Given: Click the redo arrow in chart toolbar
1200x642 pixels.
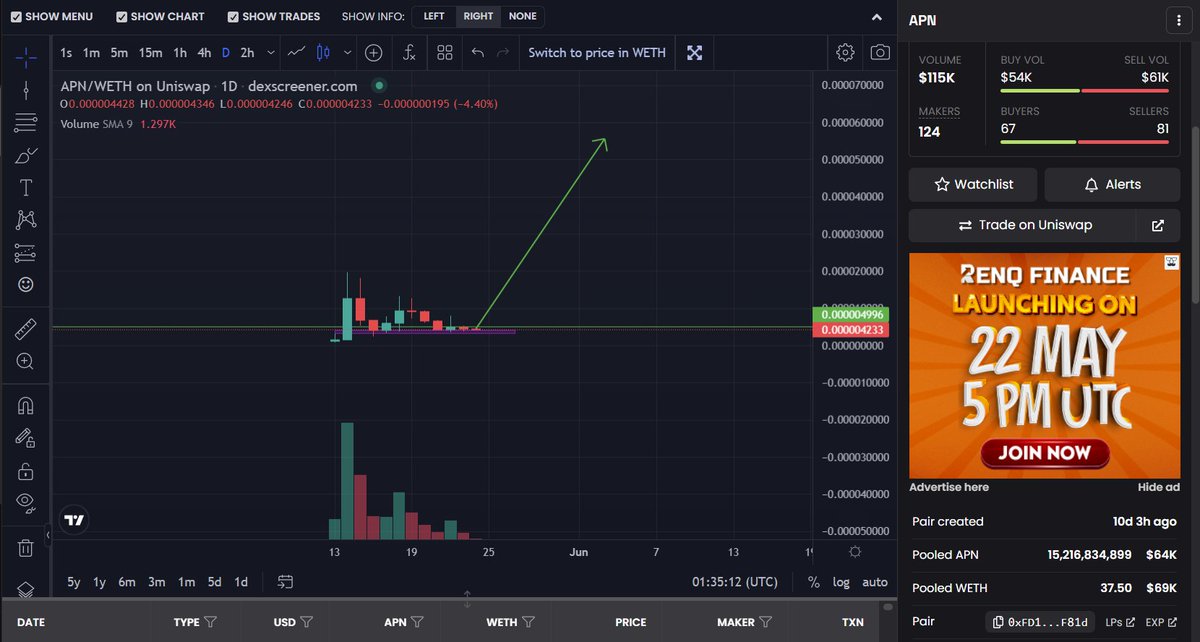Looking at the screenshot, I should pos(503,52).
